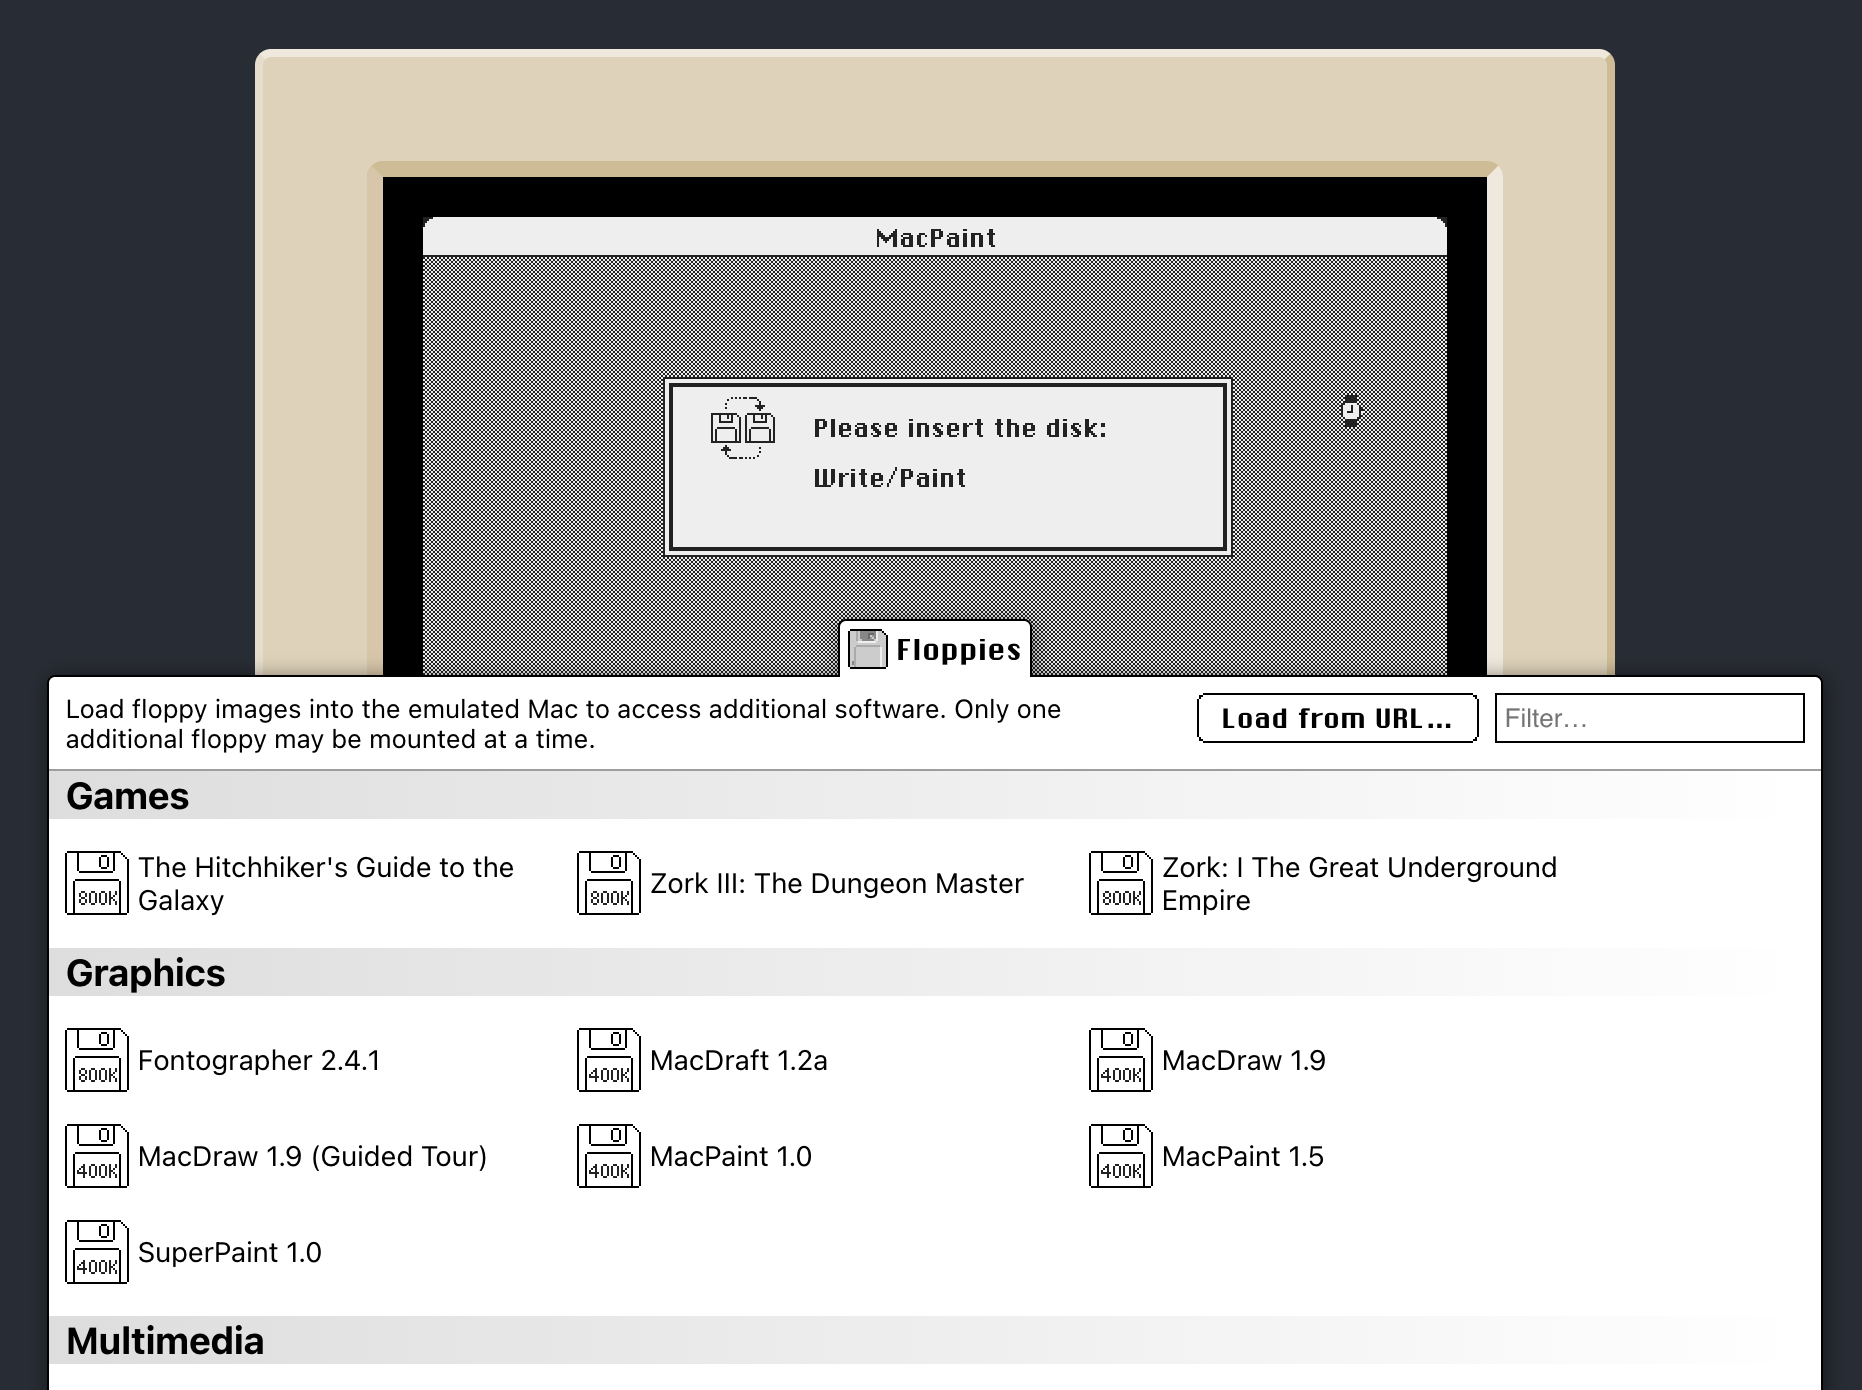Click 'Please insert the disk:' message text
The height and width of the screenshot is (1390, 1862).
coord(960,428)
